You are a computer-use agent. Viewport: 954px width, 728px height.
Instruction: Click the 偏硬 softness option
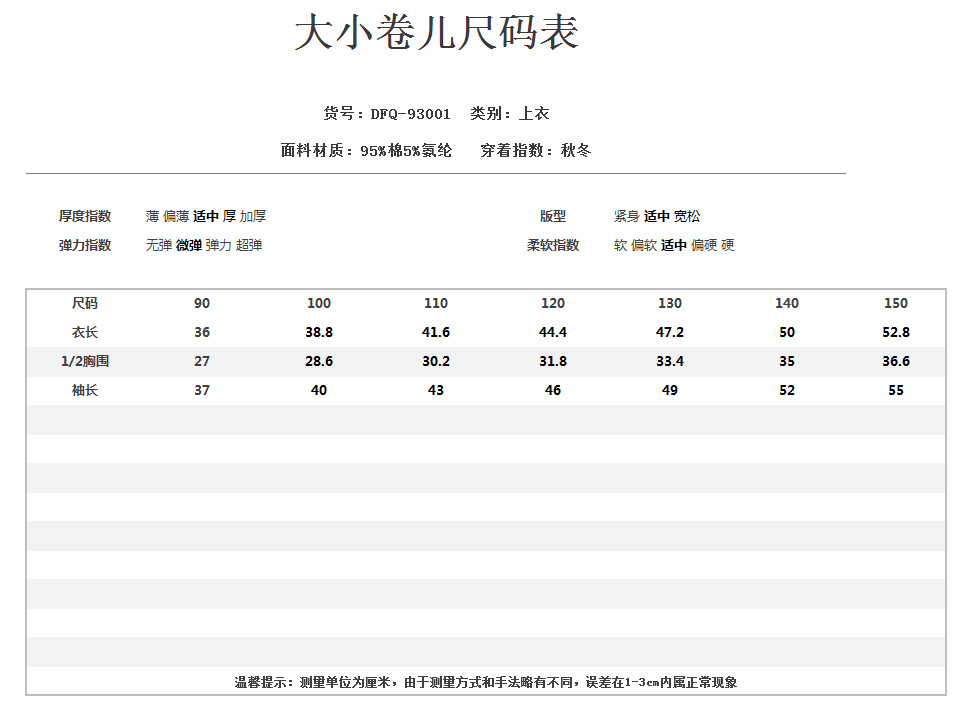[704, 245]
